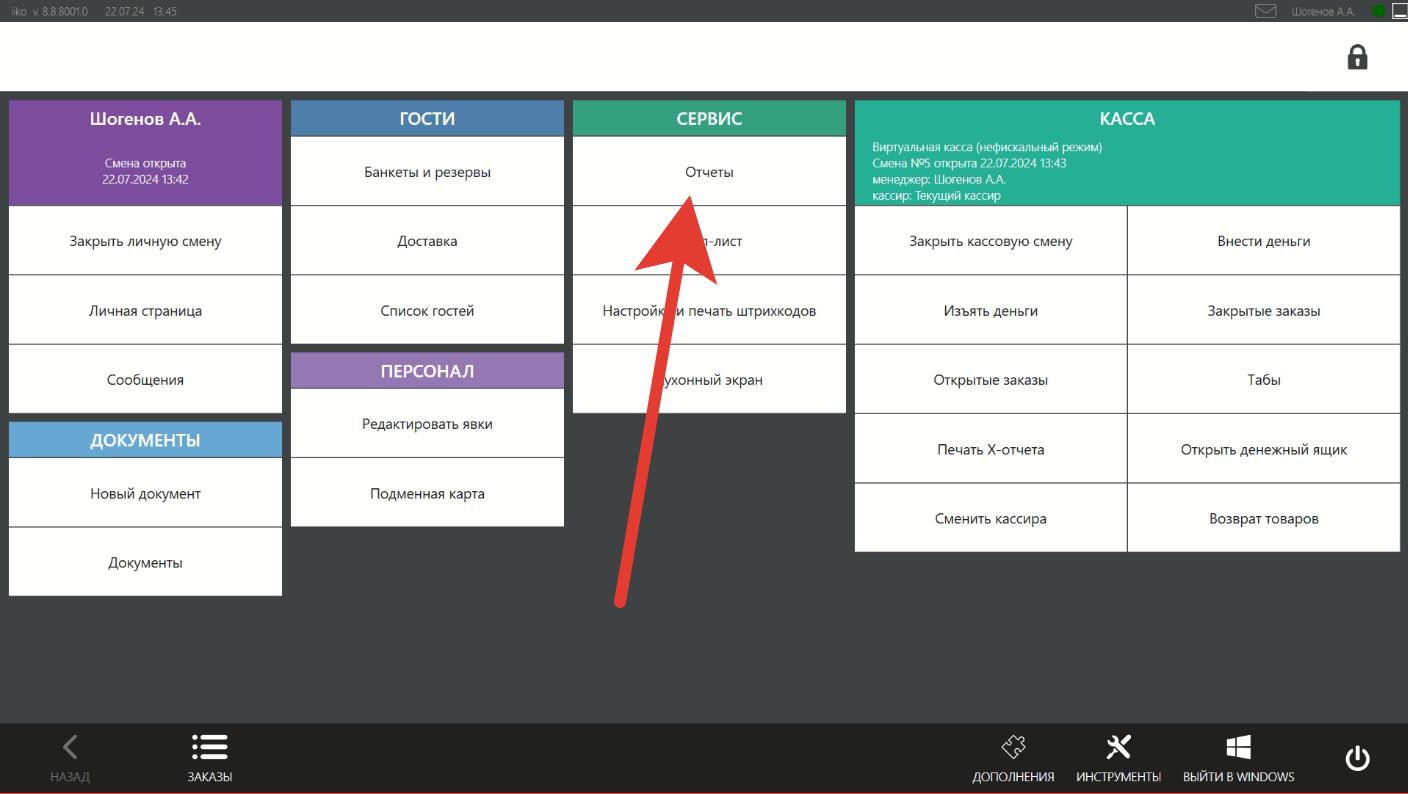This screenshot has width=1408, height=794.
Task: Open the Заказы orders list icon
Action: 210,747
